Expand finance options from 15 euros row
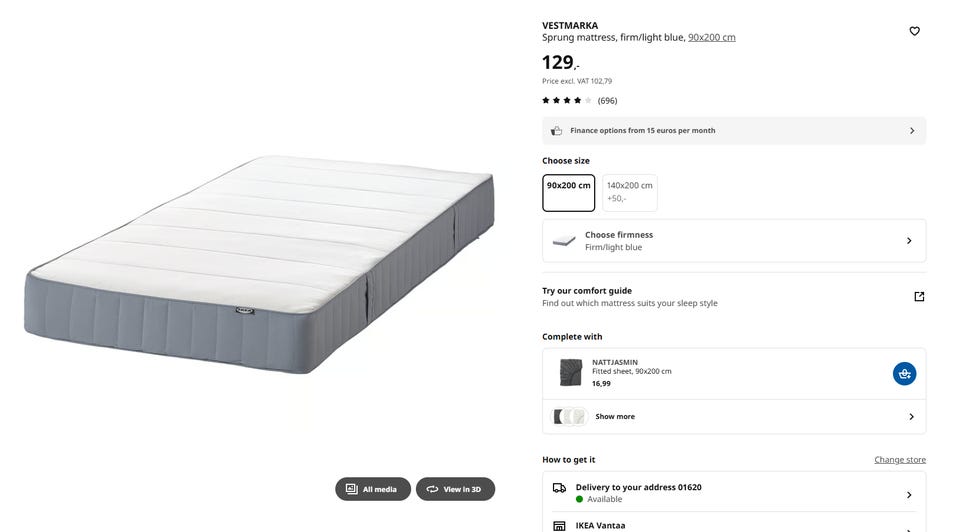The height and width of the screenshot is (532, 960). click(733, 130)
